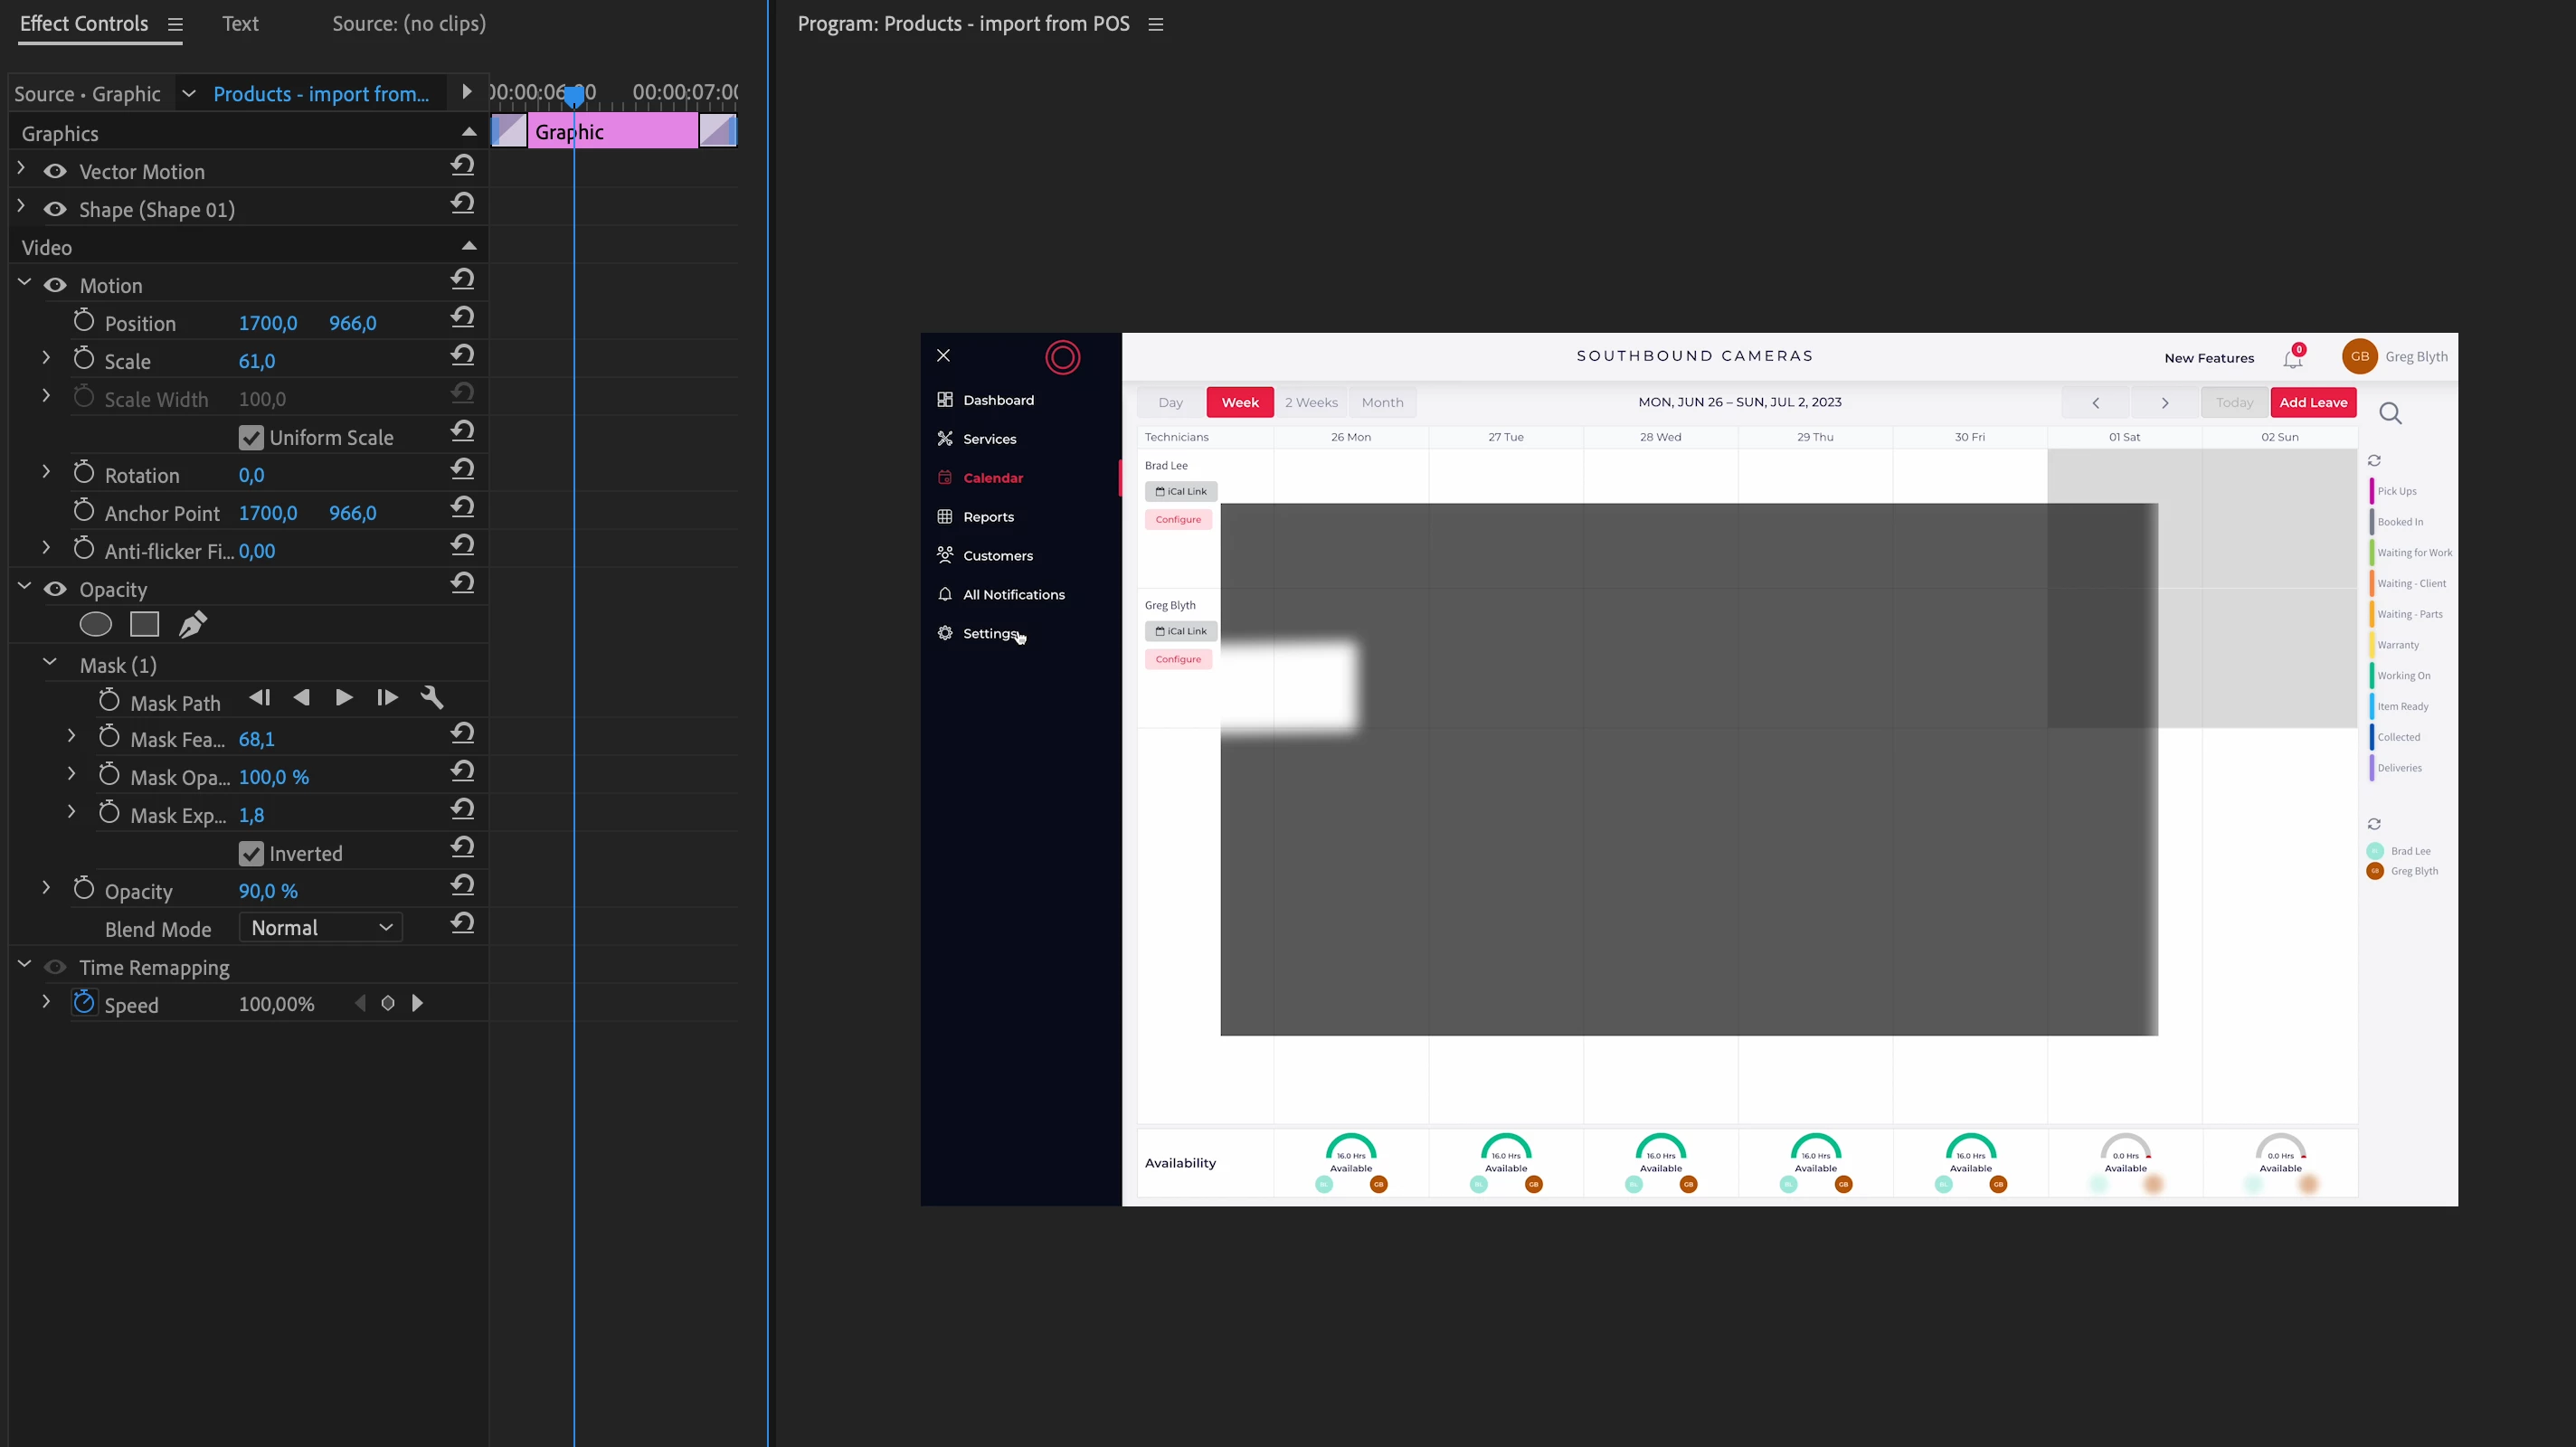This screenshot has height=1447, width=2576.
Task: Open the Effect Controls panel menu
Action: pos(175,25)
